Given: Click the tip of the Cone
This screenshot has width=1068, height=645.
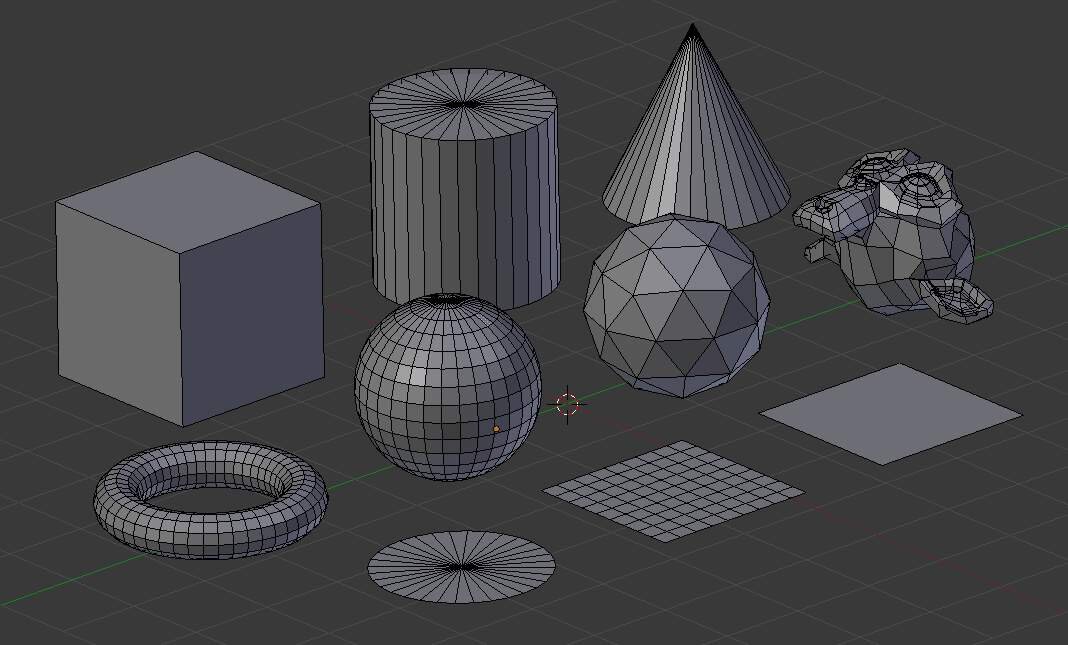Looking at the screenshot, I should click(x=692, y=22).
